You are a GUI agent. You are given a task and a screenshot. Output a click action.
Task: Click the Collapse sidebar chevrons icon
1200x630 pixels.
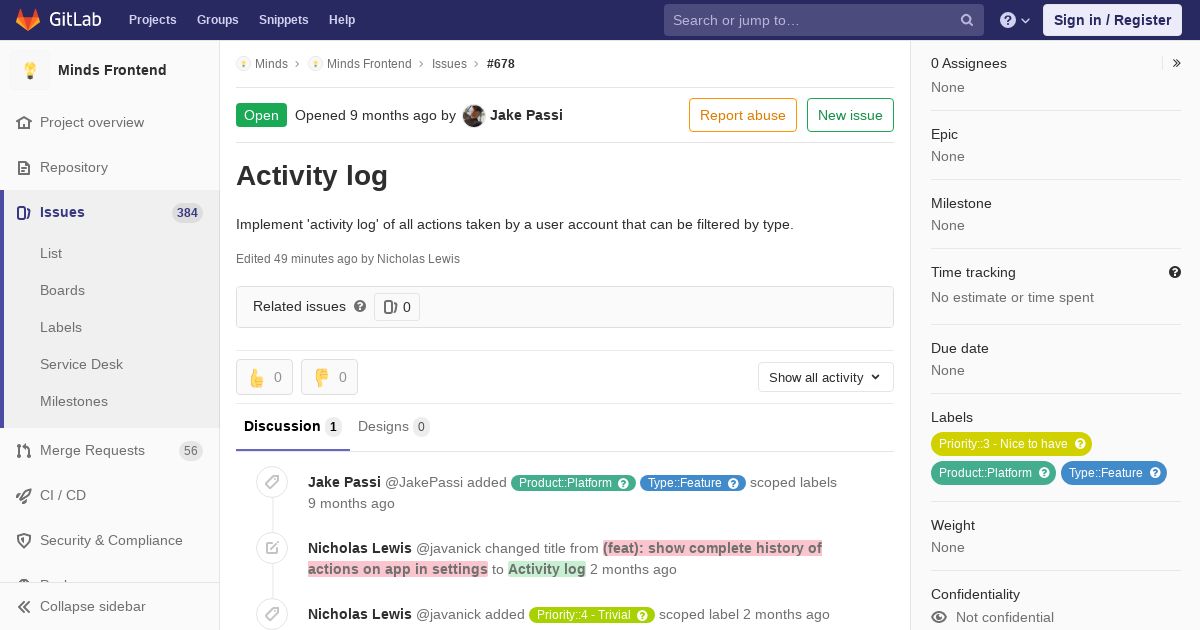pyautogui.click(x=24, y=607)
